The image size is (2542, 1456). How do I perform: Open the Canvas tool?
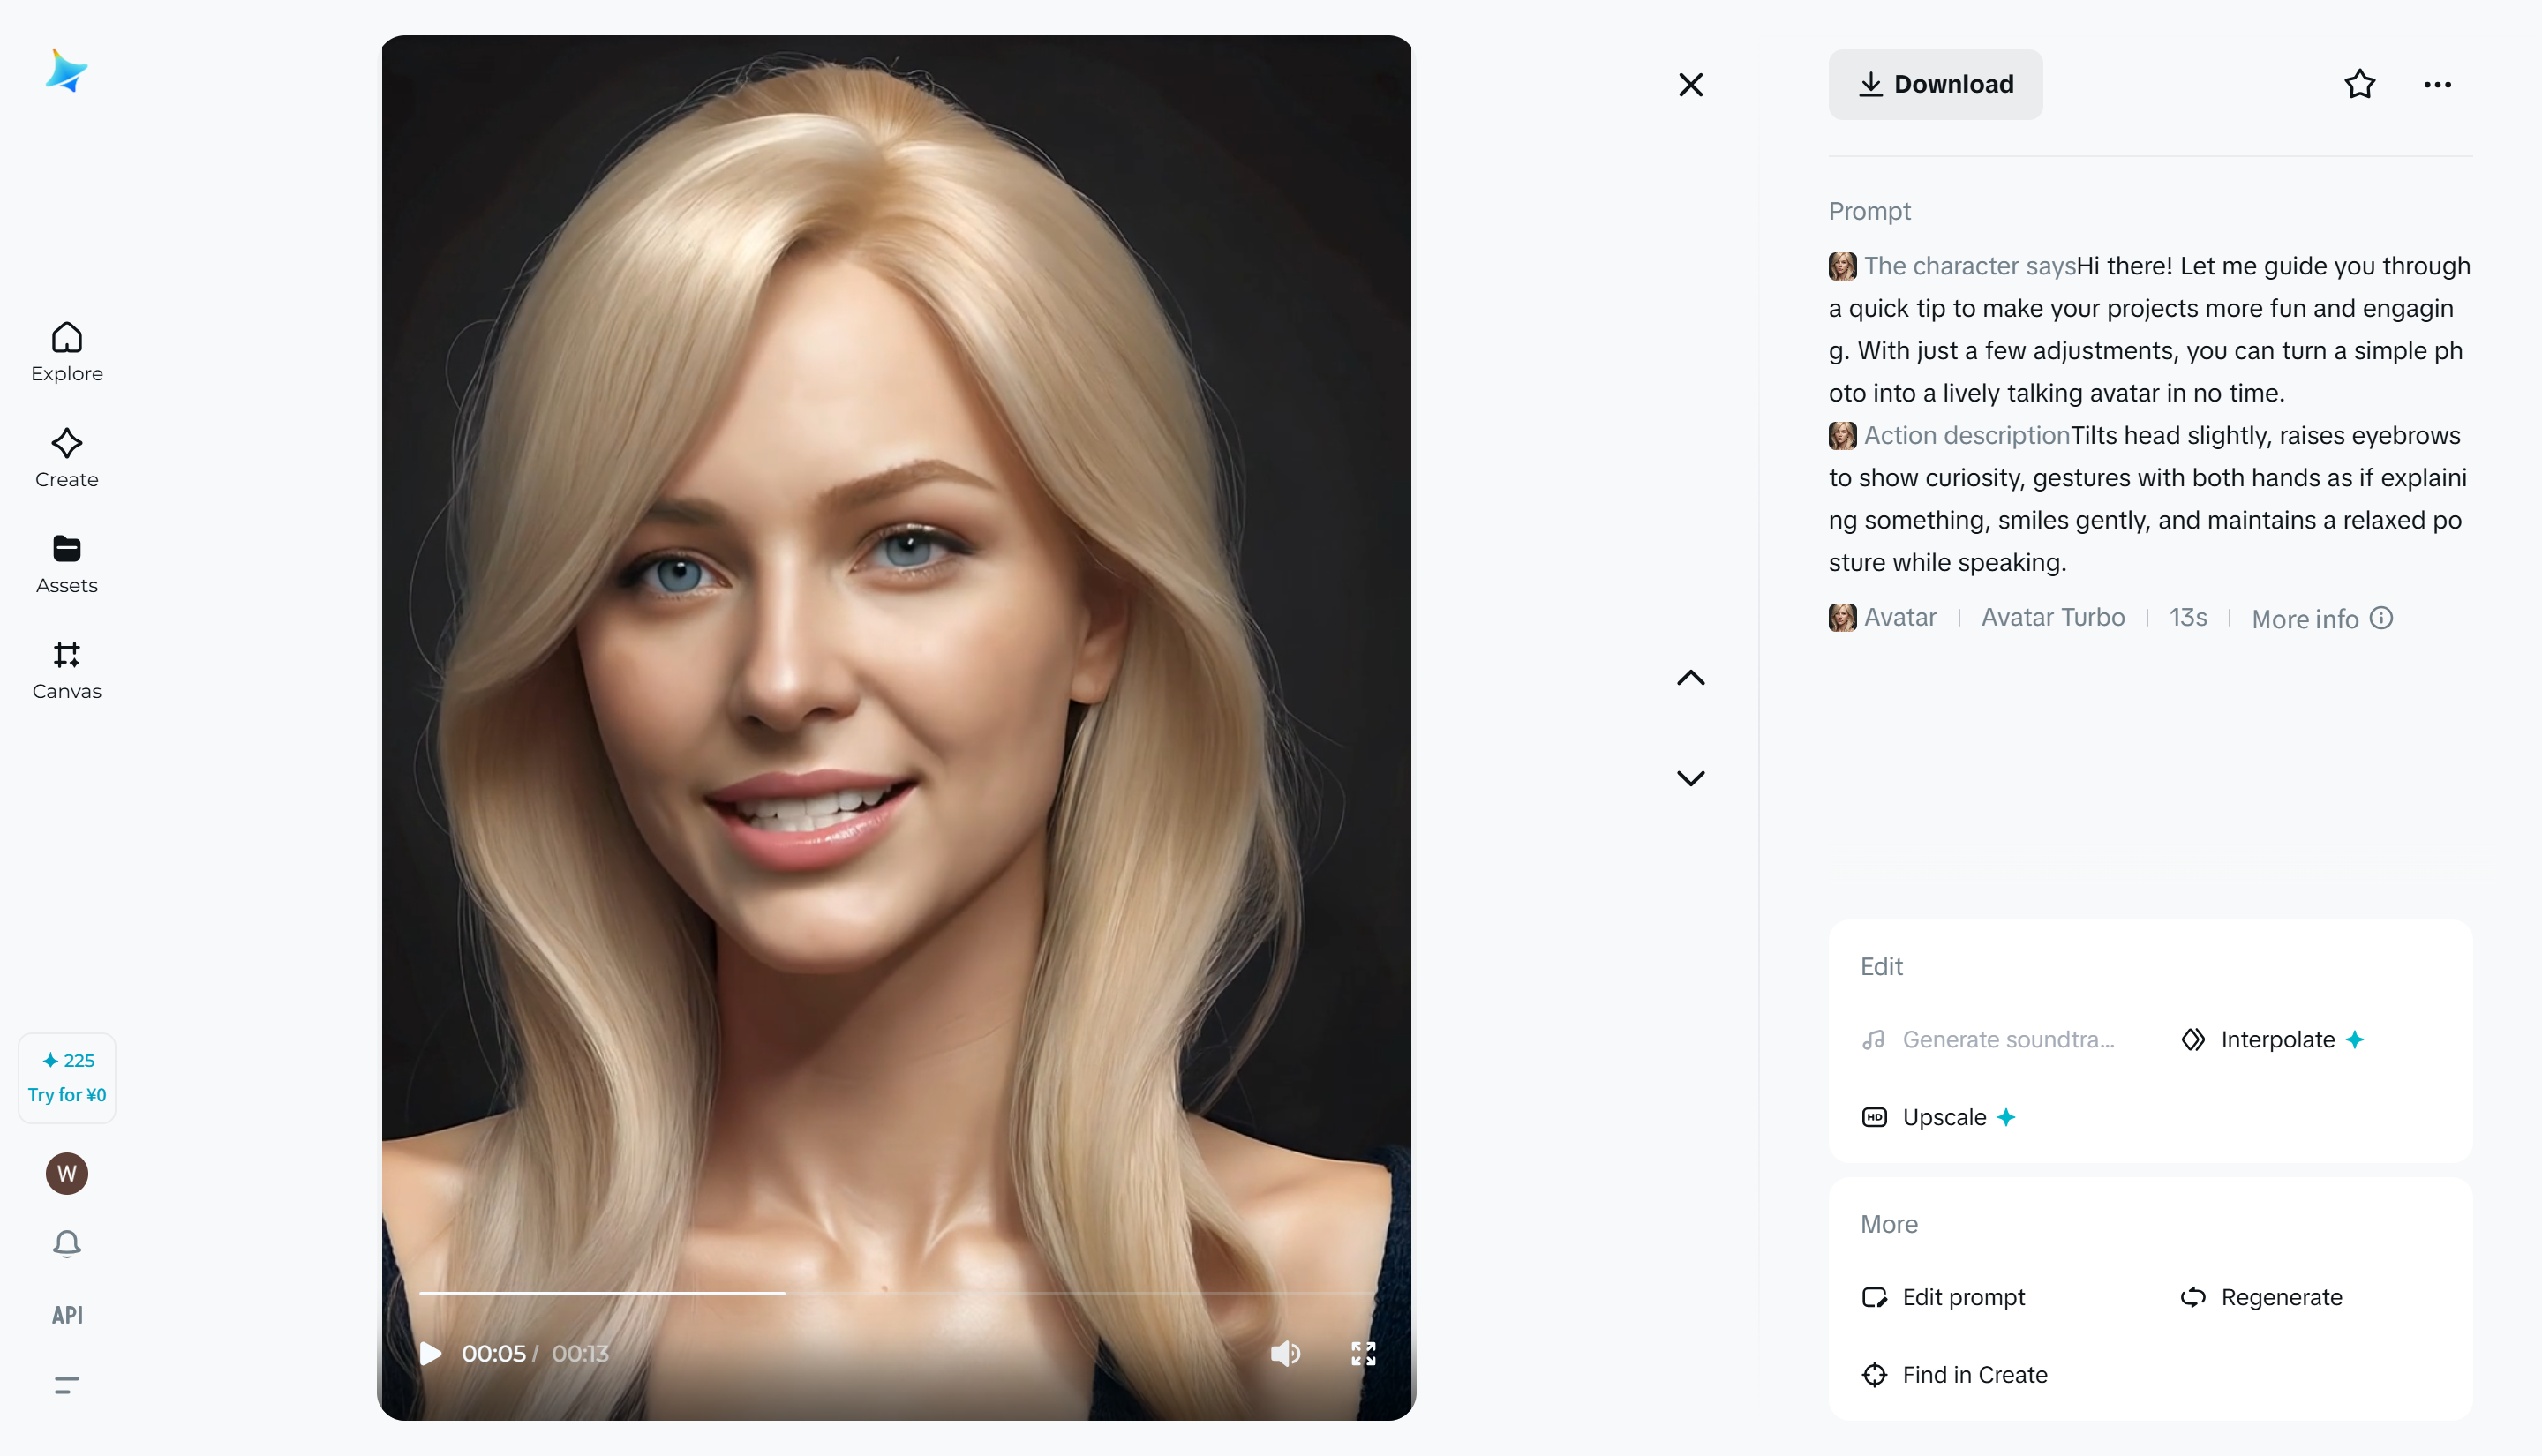click(x=66, y=668)
